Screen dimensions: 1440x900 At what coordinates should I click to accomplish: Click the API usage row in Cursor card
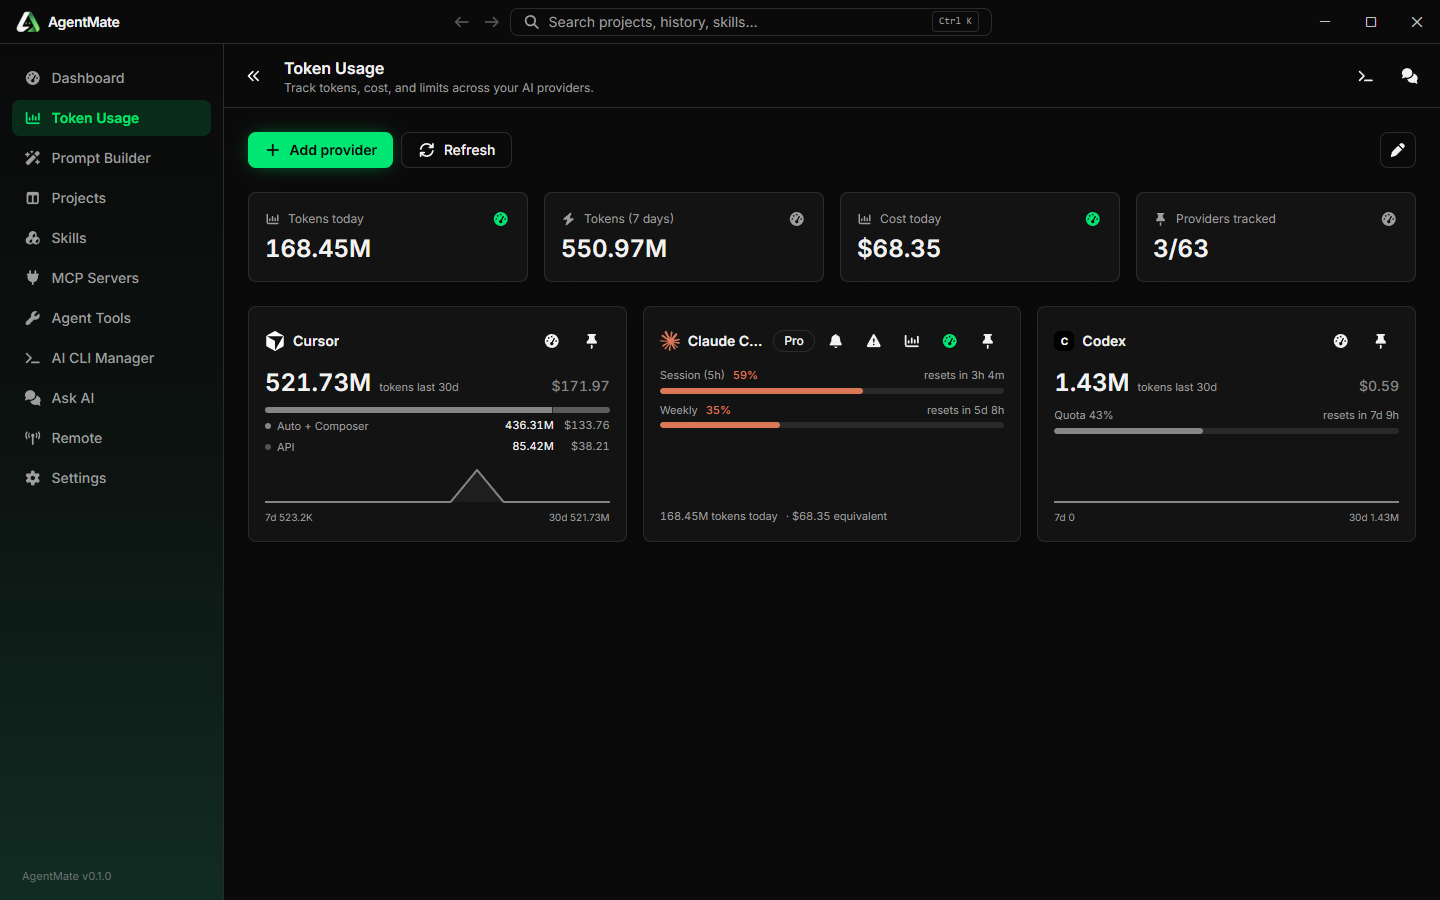[437, 447]
